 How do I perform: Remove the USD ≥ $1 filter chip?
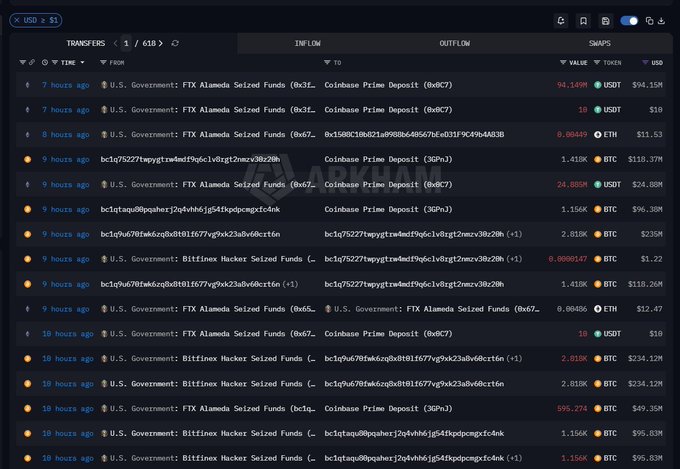16,20
